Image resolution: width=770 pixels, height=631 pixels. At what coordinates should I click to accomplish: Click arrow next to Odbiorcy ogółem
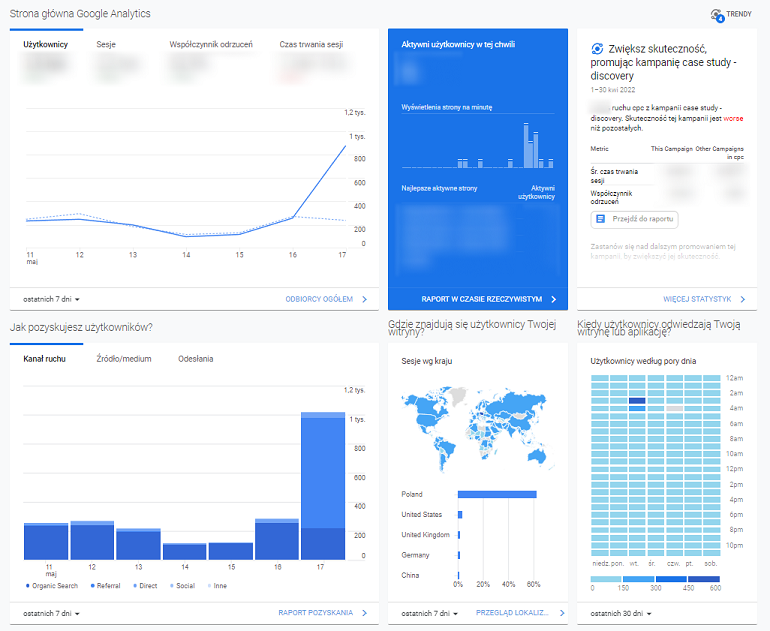pyautogui.click(x=365, y=299)
